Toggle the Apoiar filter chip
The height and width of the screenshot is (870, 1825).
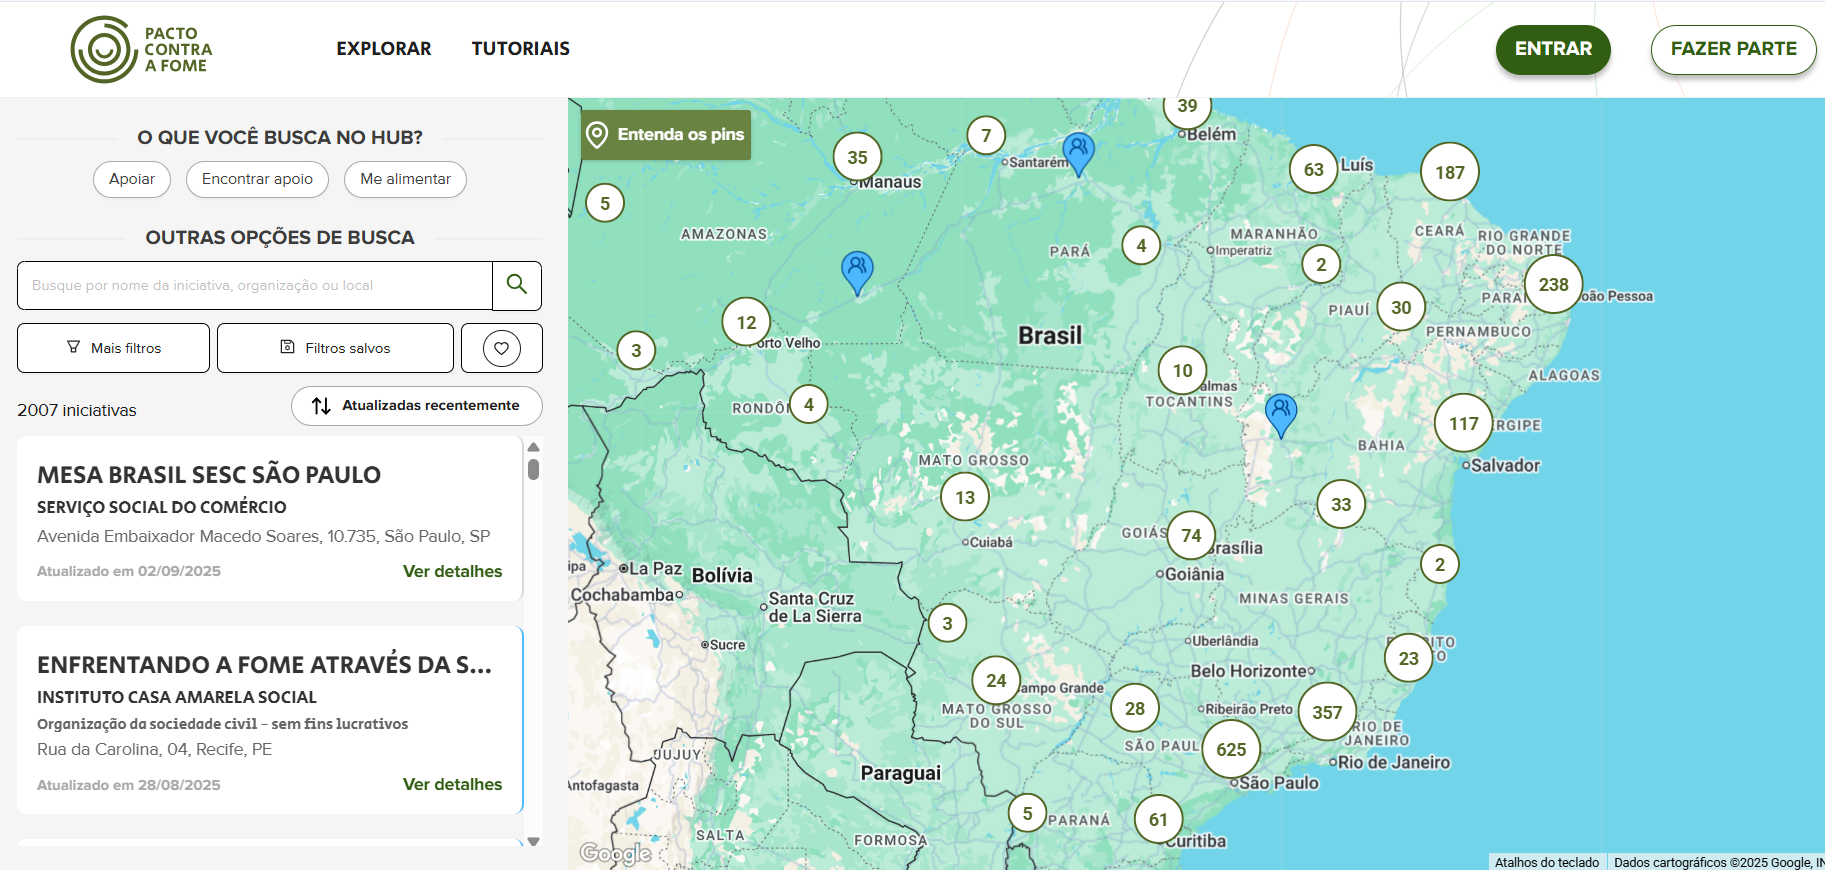point(132,179)
